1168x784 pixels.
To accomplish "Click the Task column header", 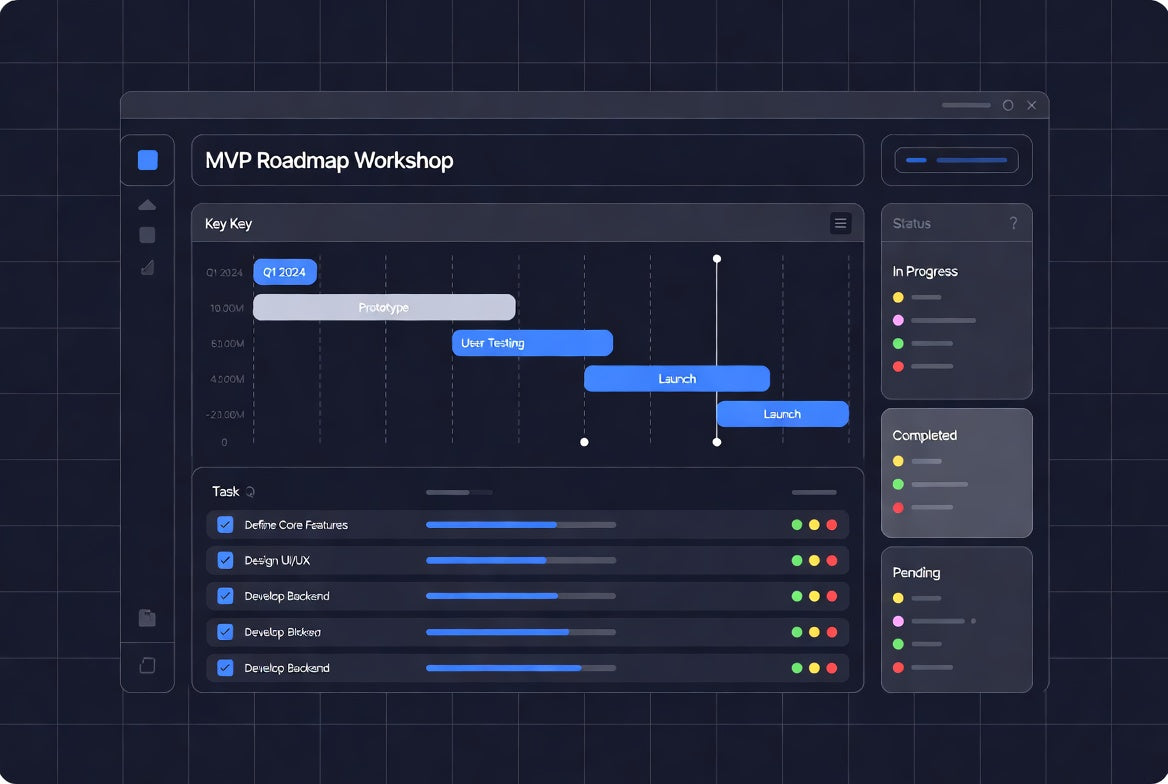I will click(x=225, y=492).
